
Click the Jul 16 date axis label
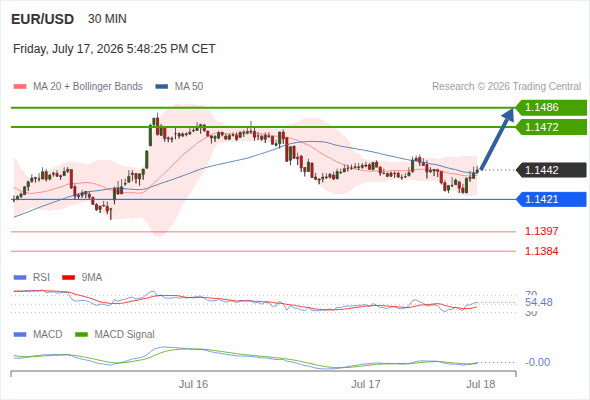(193, 384)
